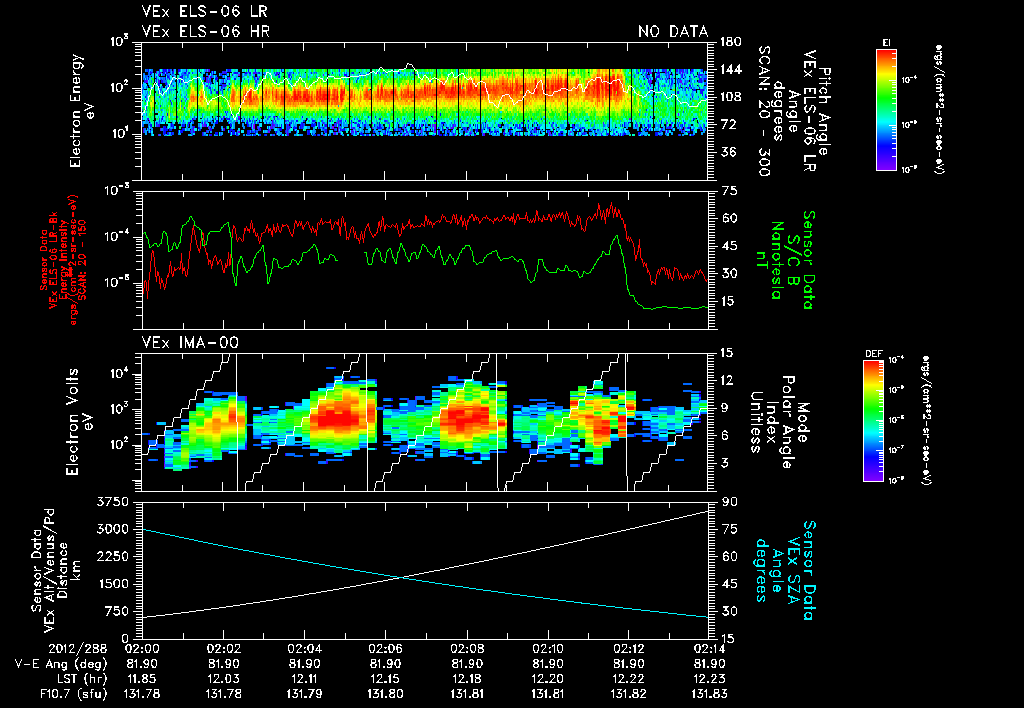Click where the white and cyan lines cross
The image size is (1024, 708).
tap(401, 577)
